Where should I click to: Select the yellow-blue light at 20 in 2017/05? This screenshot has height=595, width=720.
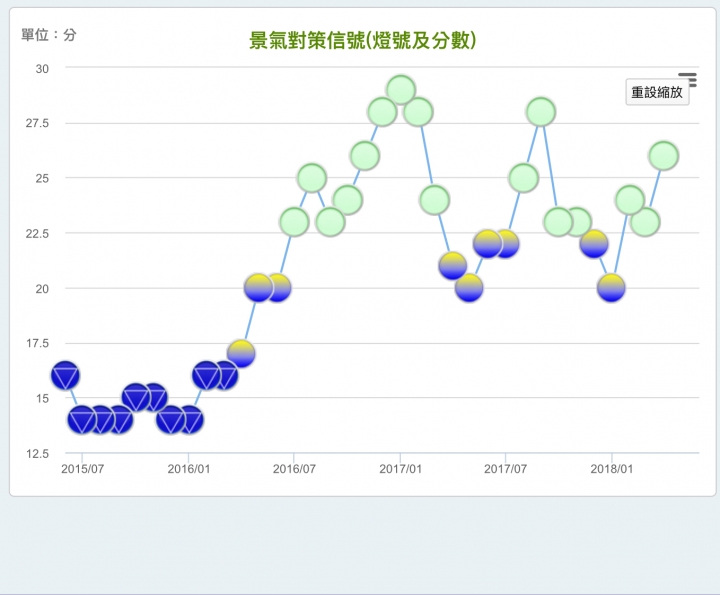[469, 288]
